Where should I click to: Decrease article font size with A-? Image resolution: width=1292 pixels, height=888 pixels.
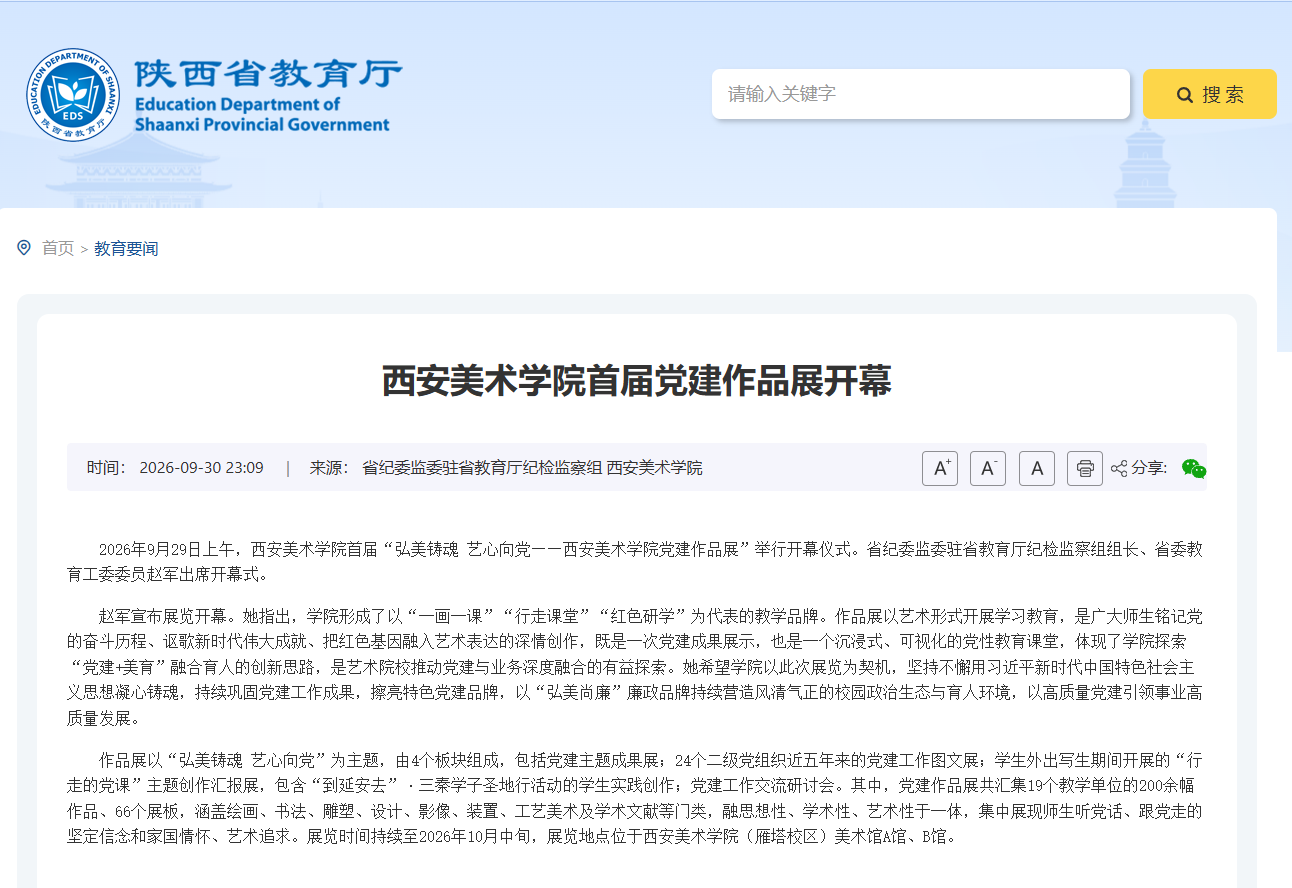click(988, 468)
